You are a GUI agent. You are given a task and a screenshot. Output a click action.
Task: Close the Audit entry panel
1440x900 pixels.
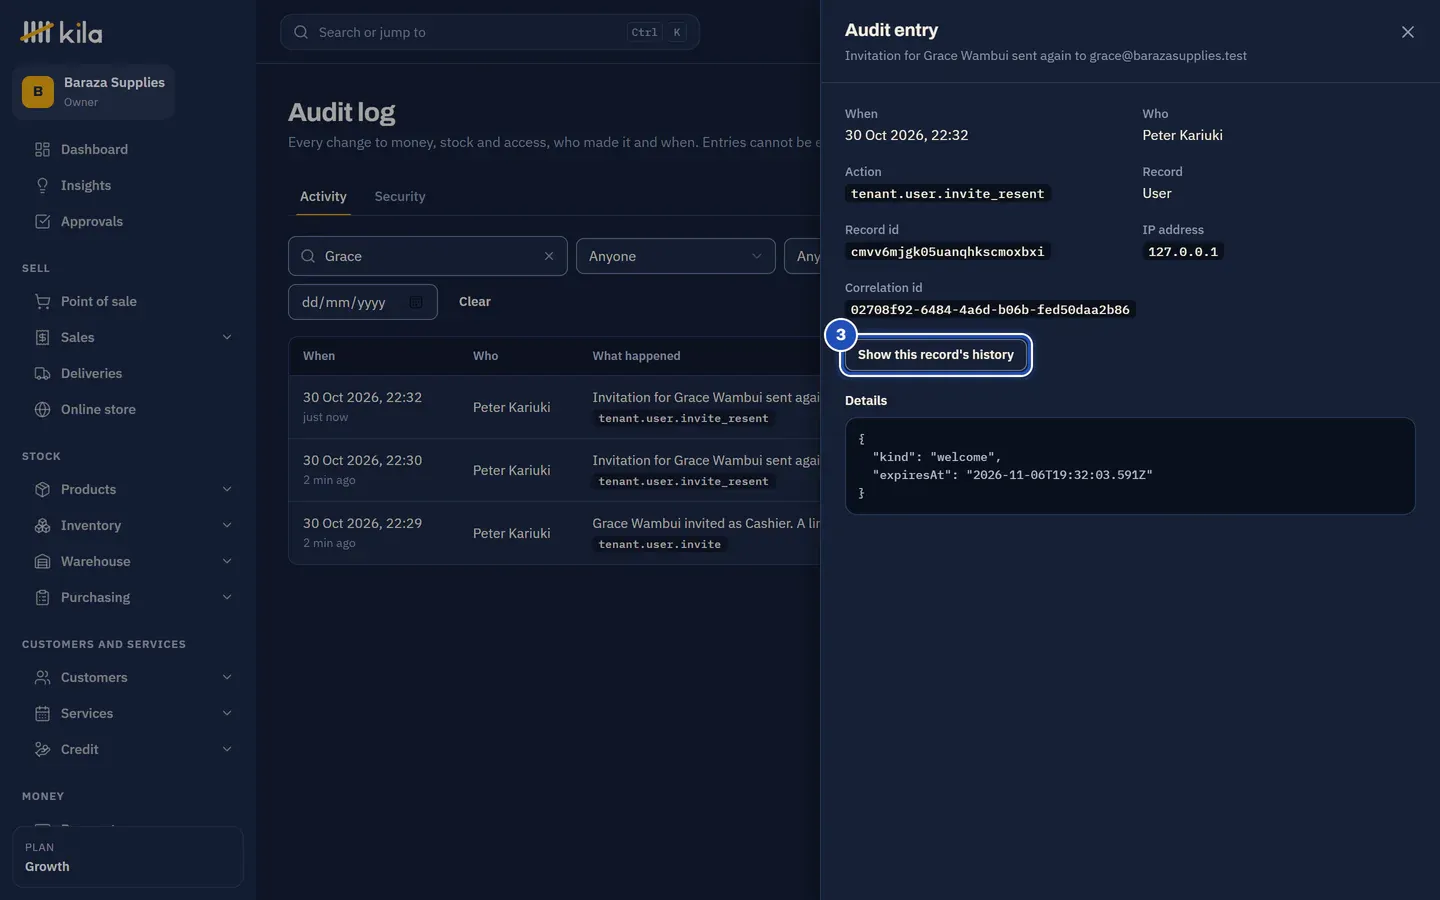click(x=1408, y=32)
